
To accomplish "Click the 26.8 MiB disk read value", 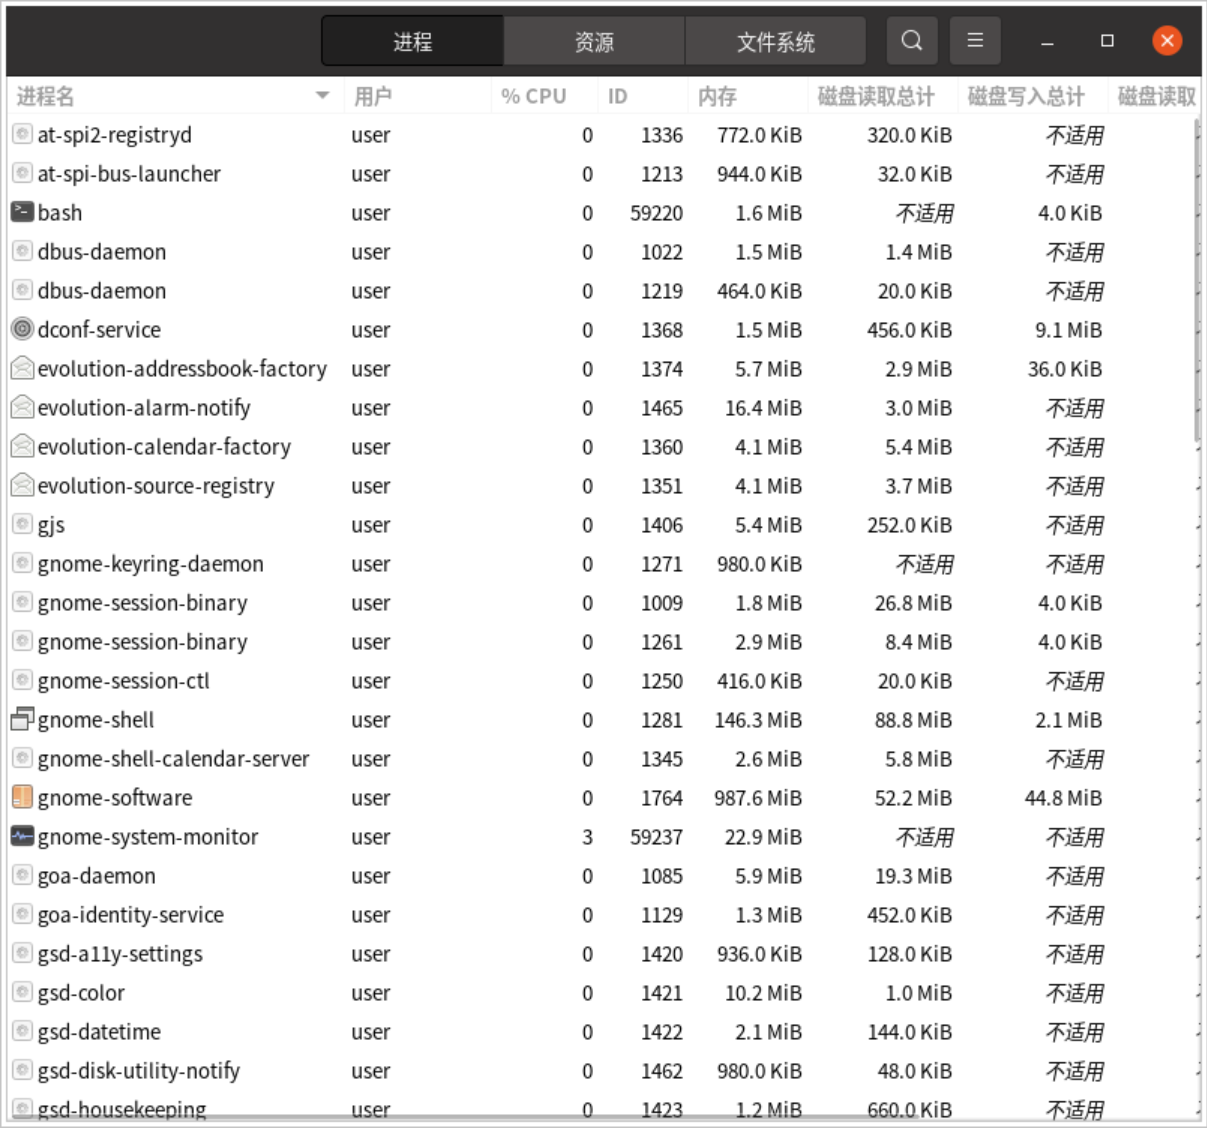I will (x=913, y=603).
